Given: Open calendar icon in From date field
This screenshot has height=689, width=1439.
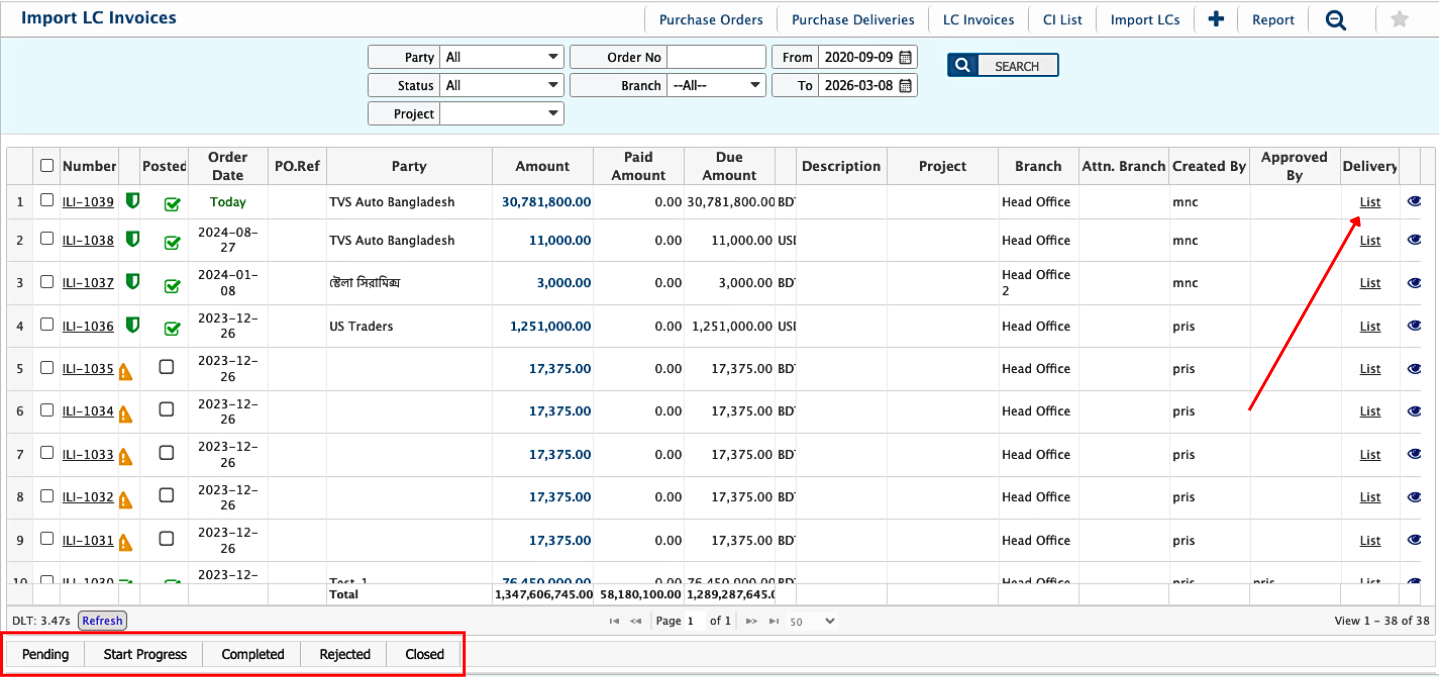Looking at the screenshot, I should tap(906, 57).
